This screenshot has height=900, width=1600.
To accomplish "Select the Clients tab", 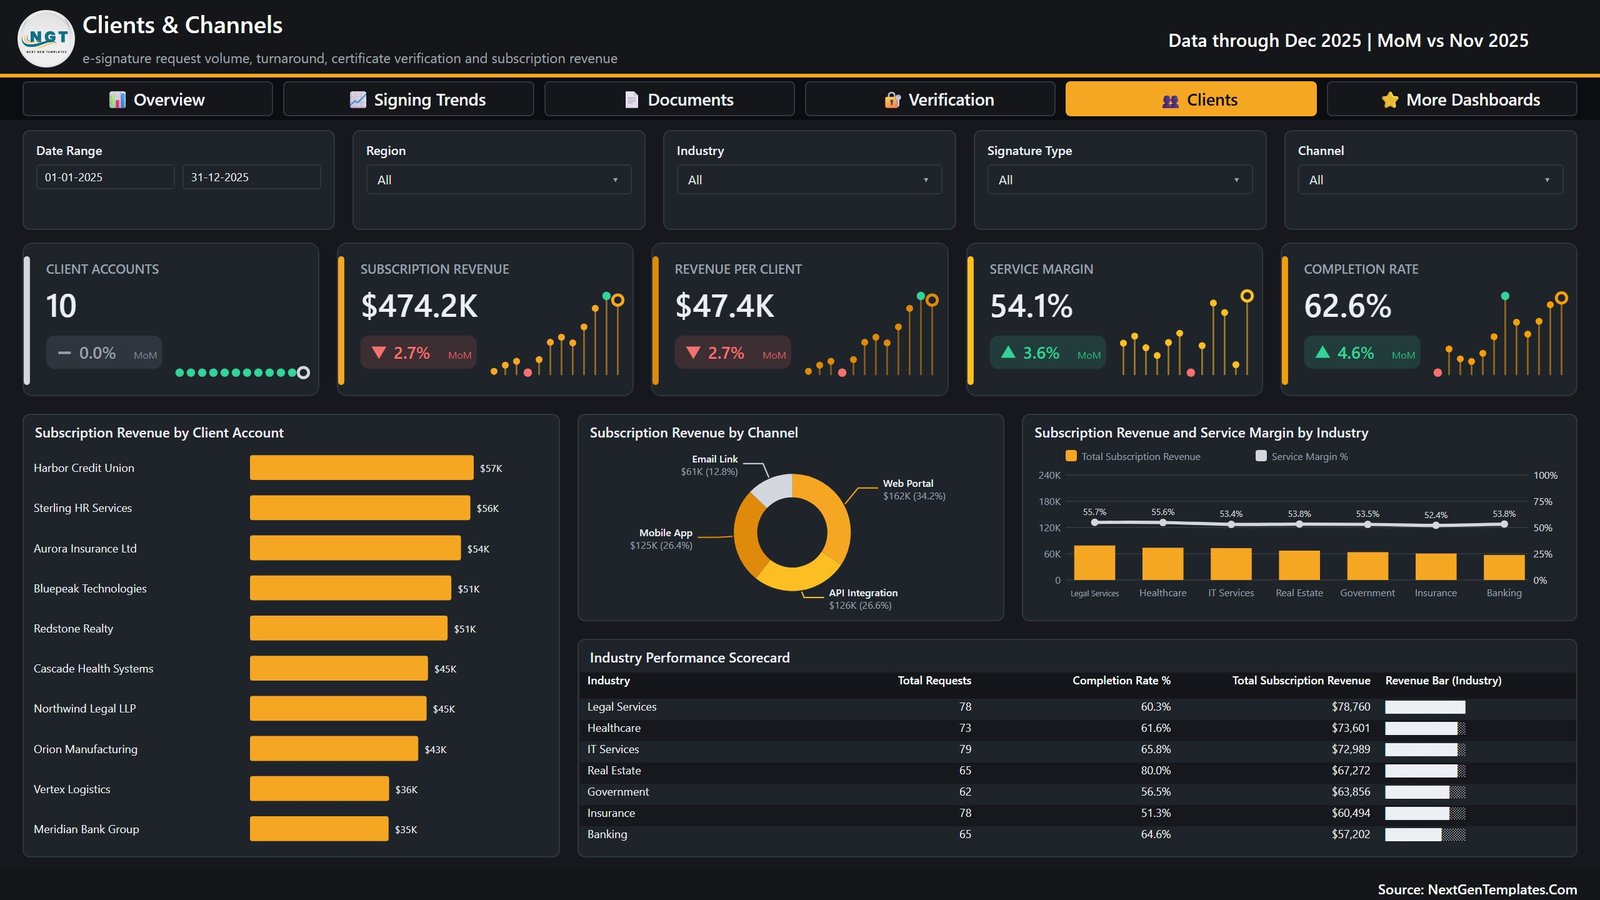I will click(1191, 99).
